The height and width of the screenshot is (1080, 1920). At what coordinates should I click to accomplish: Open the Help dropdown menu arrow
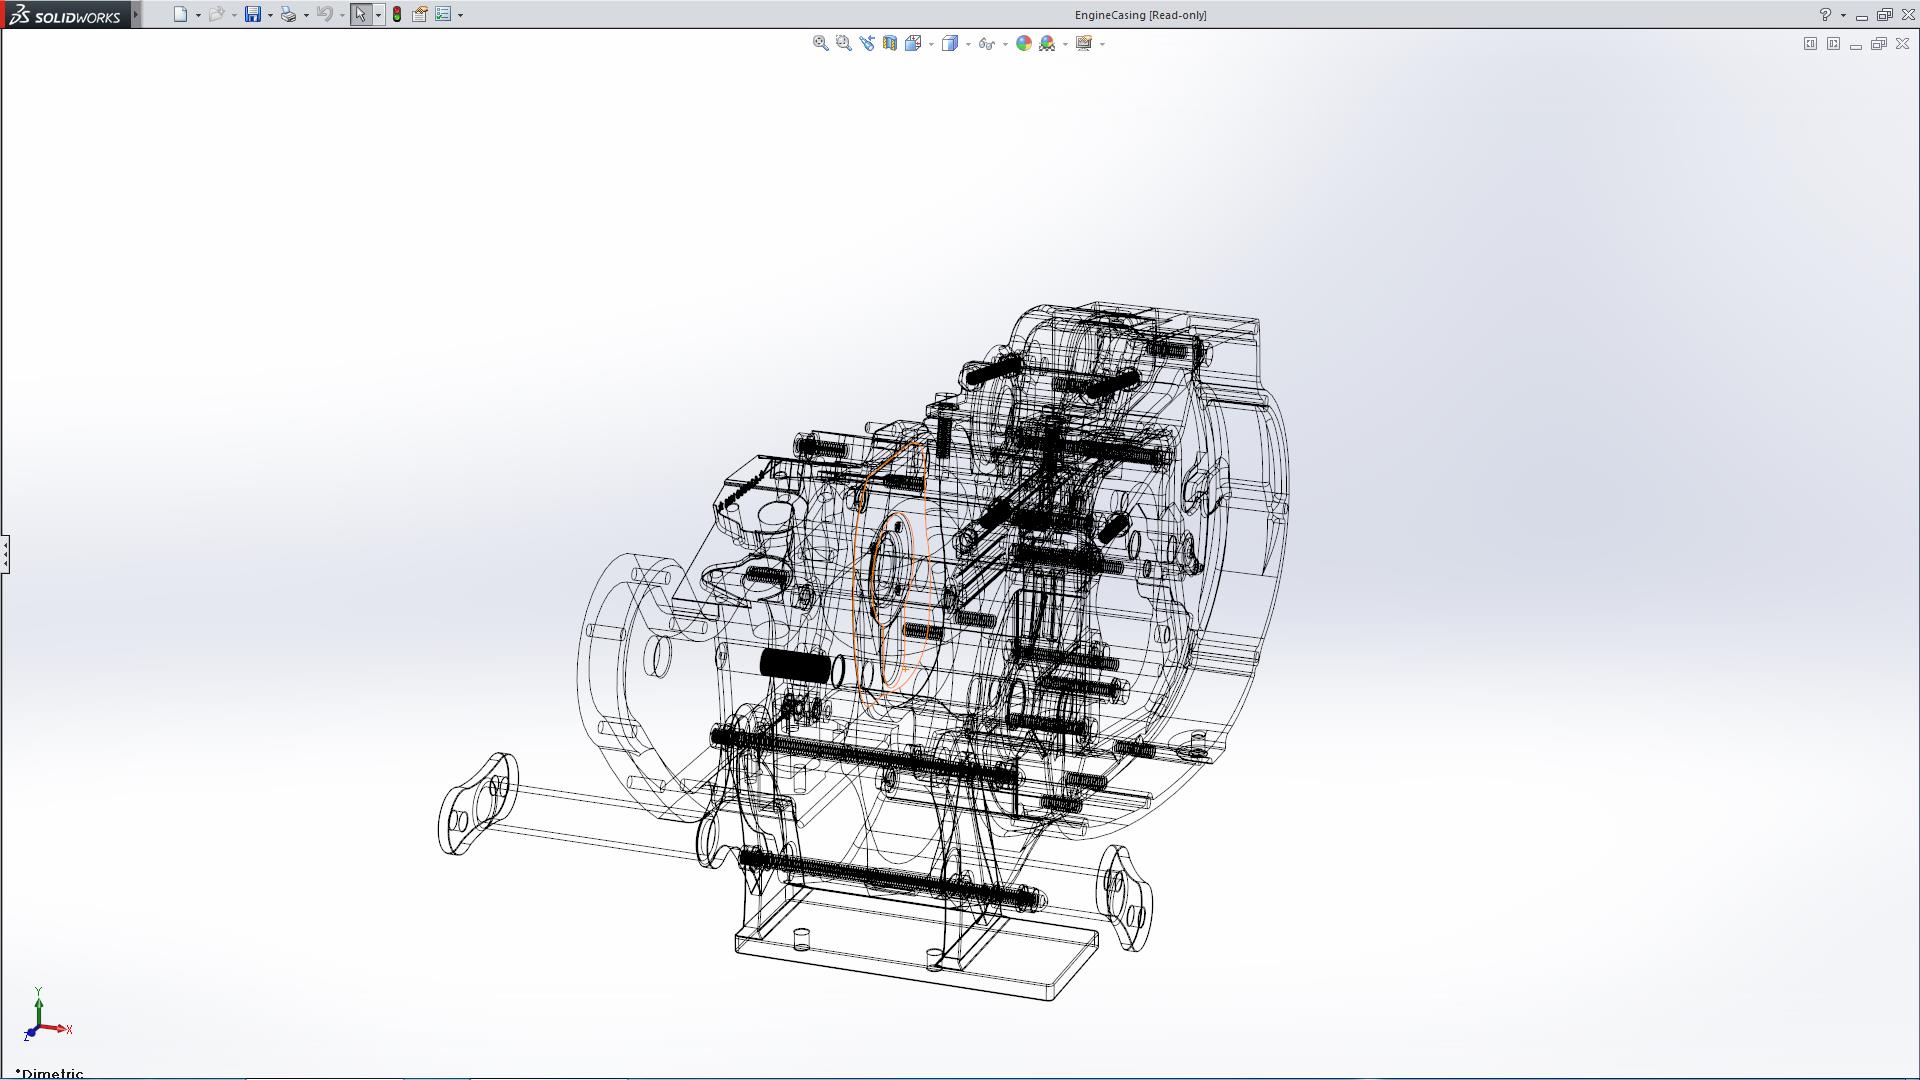click(1843, 16)
